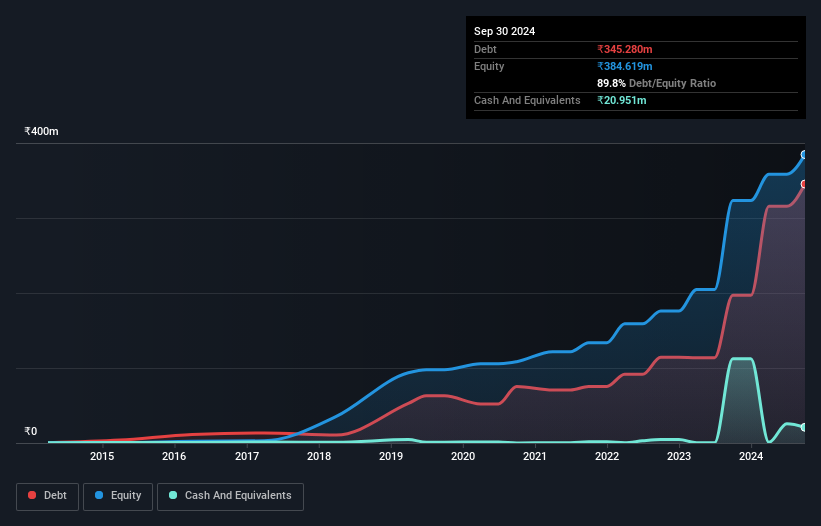Screen dimensions: 821x526
Task: Click the red Debt legend dot
Action: tap(32, 495)
